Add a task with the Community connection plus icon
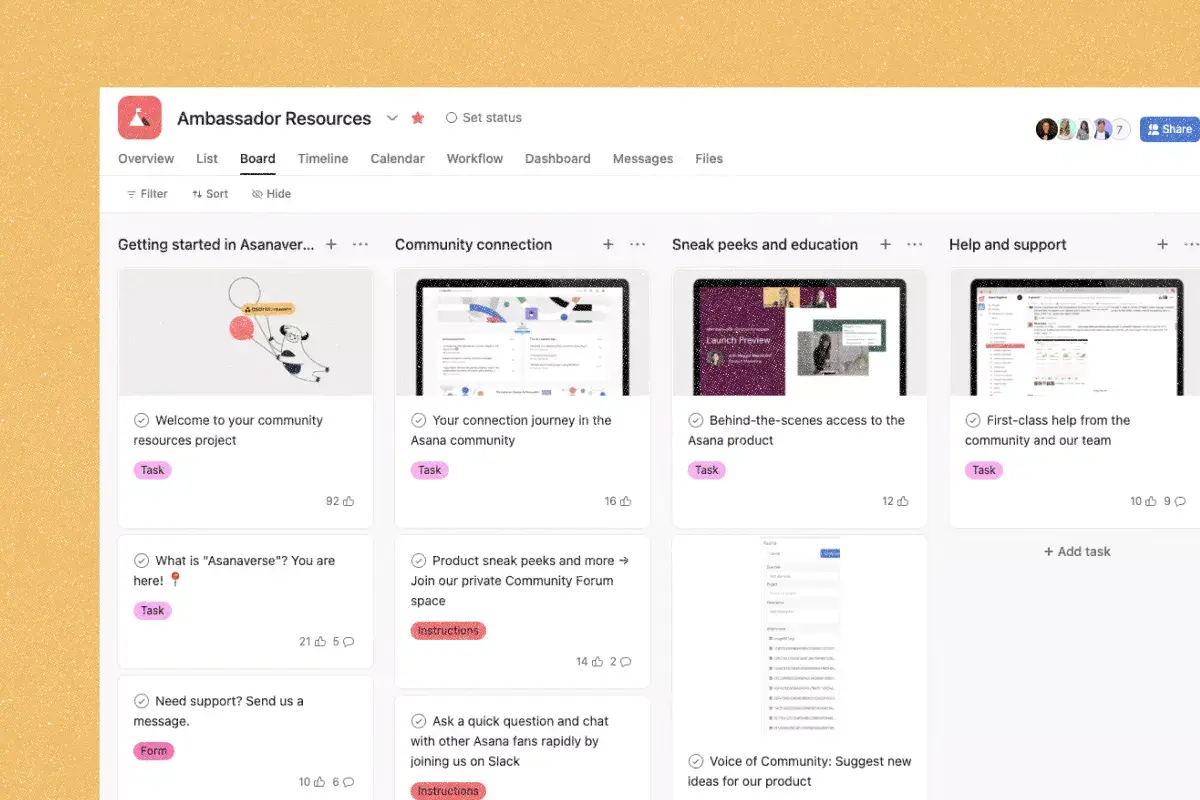The height and width of the screenshot is (800, 1200). coord(608,243)
